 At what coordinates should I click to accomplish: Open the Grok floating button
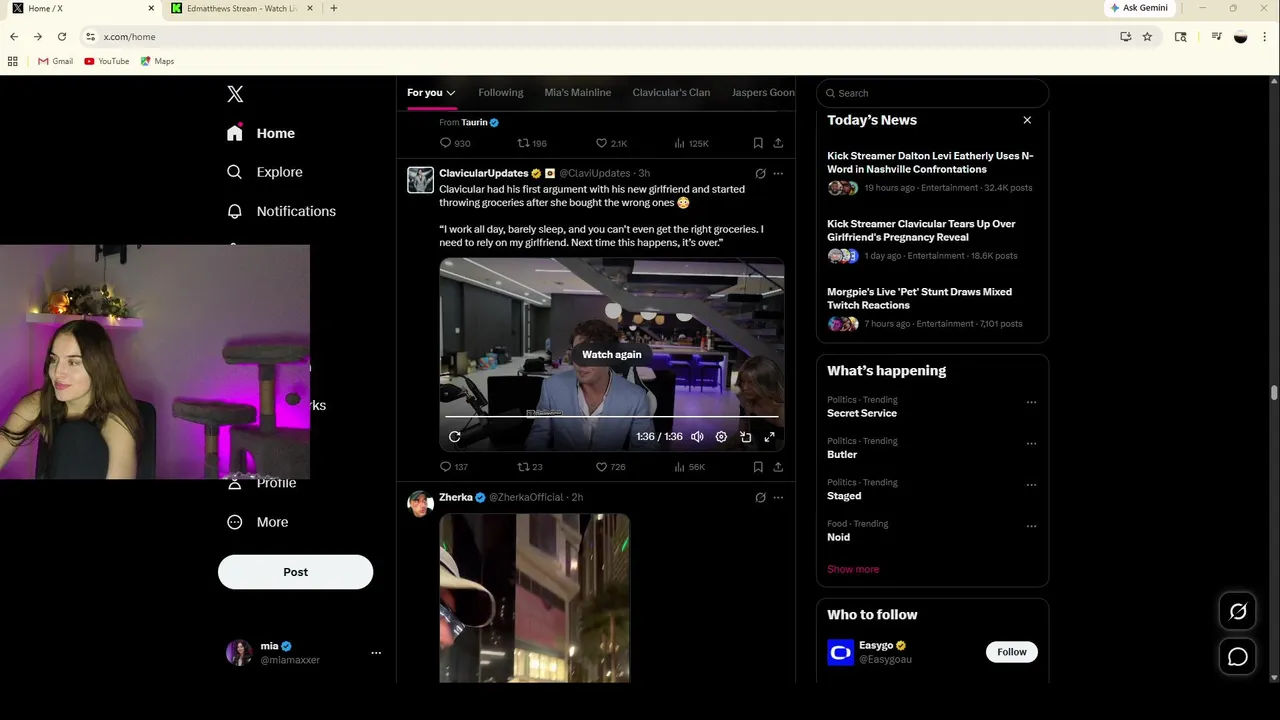1238,612
